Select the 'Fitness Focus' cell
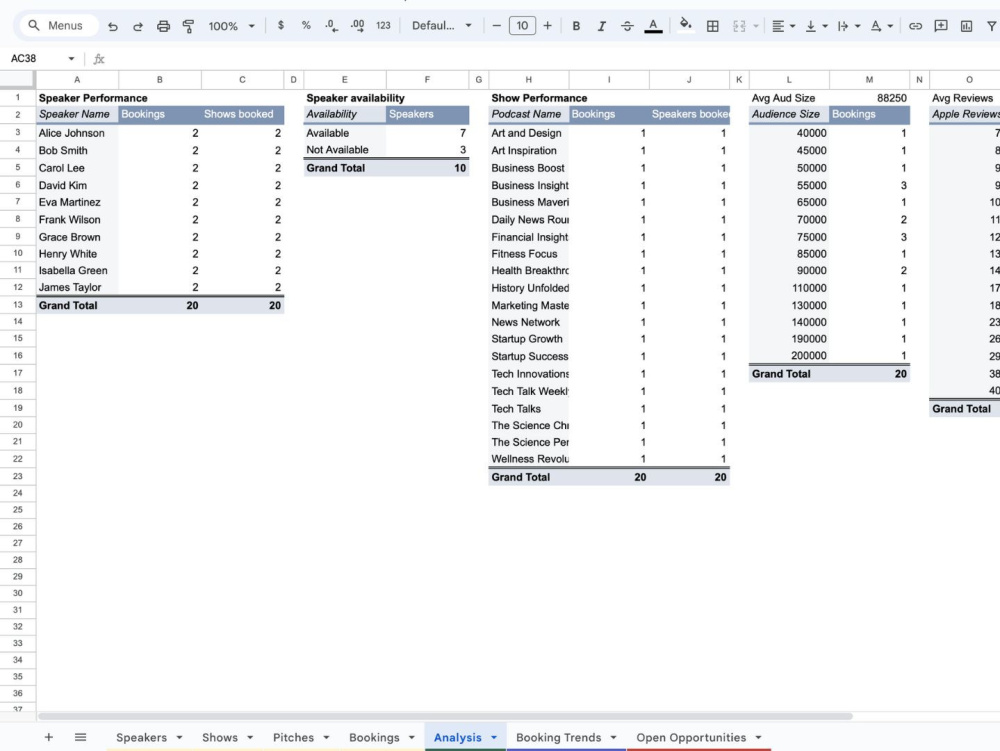This screenshot has height=751, width=1000. point(529,254)
